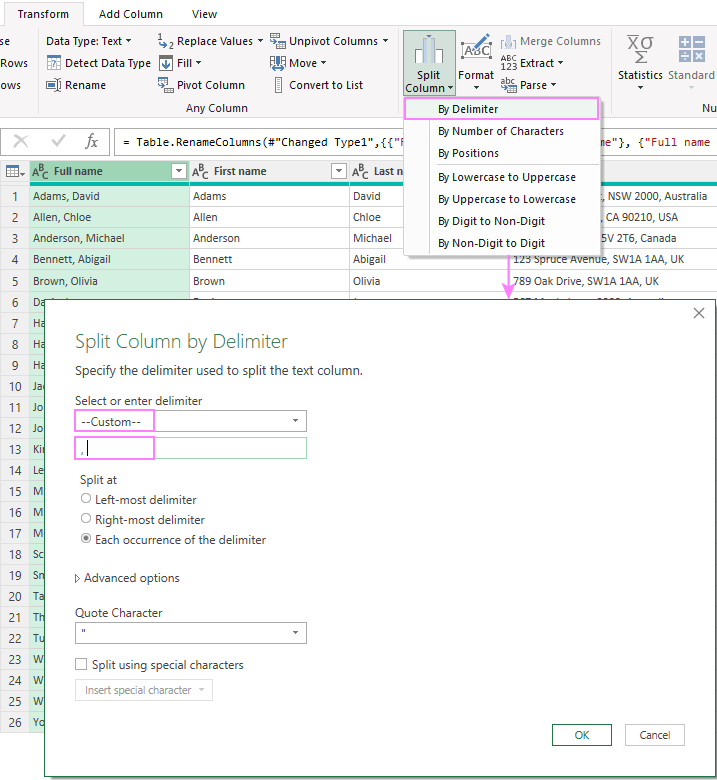Click the First name column type icon
Viewport: 717px width, 780px height.
(200, 172)
